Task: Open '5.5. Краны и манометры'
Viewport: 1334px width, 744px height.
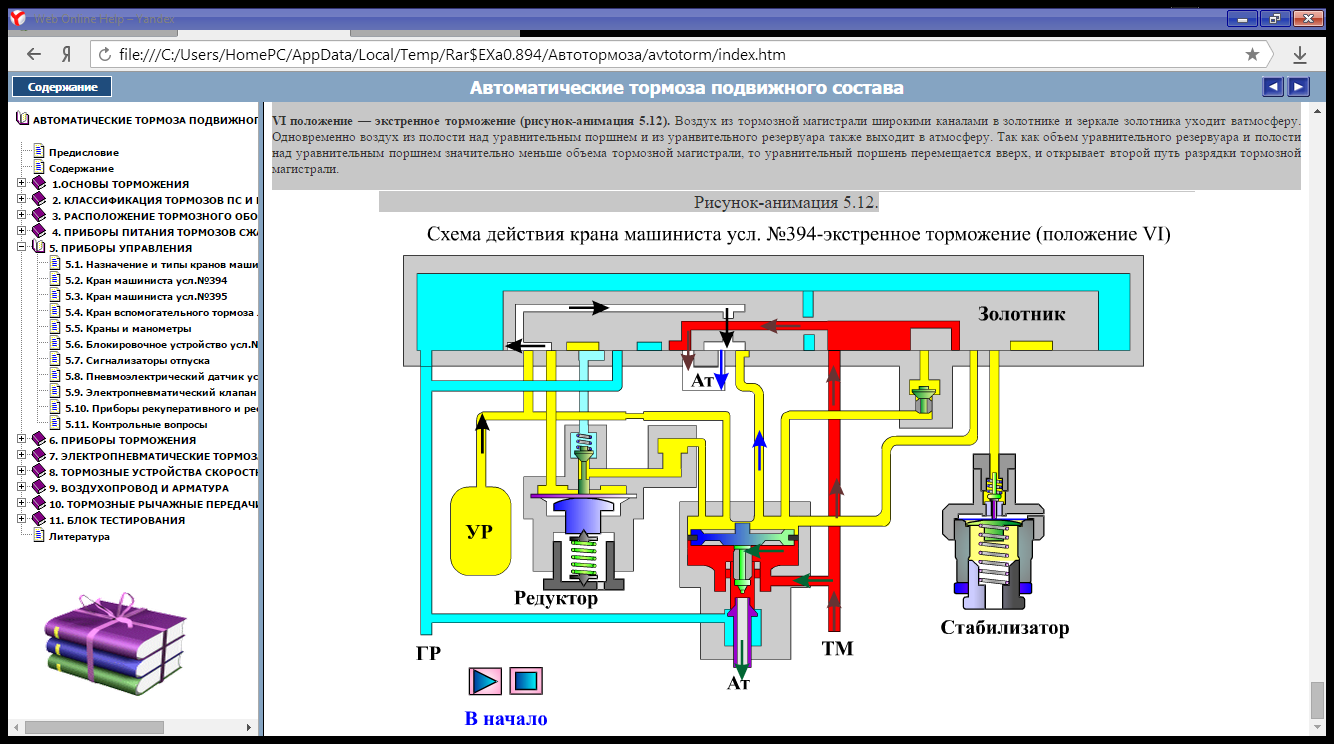Action: click(x=128, y=328)
